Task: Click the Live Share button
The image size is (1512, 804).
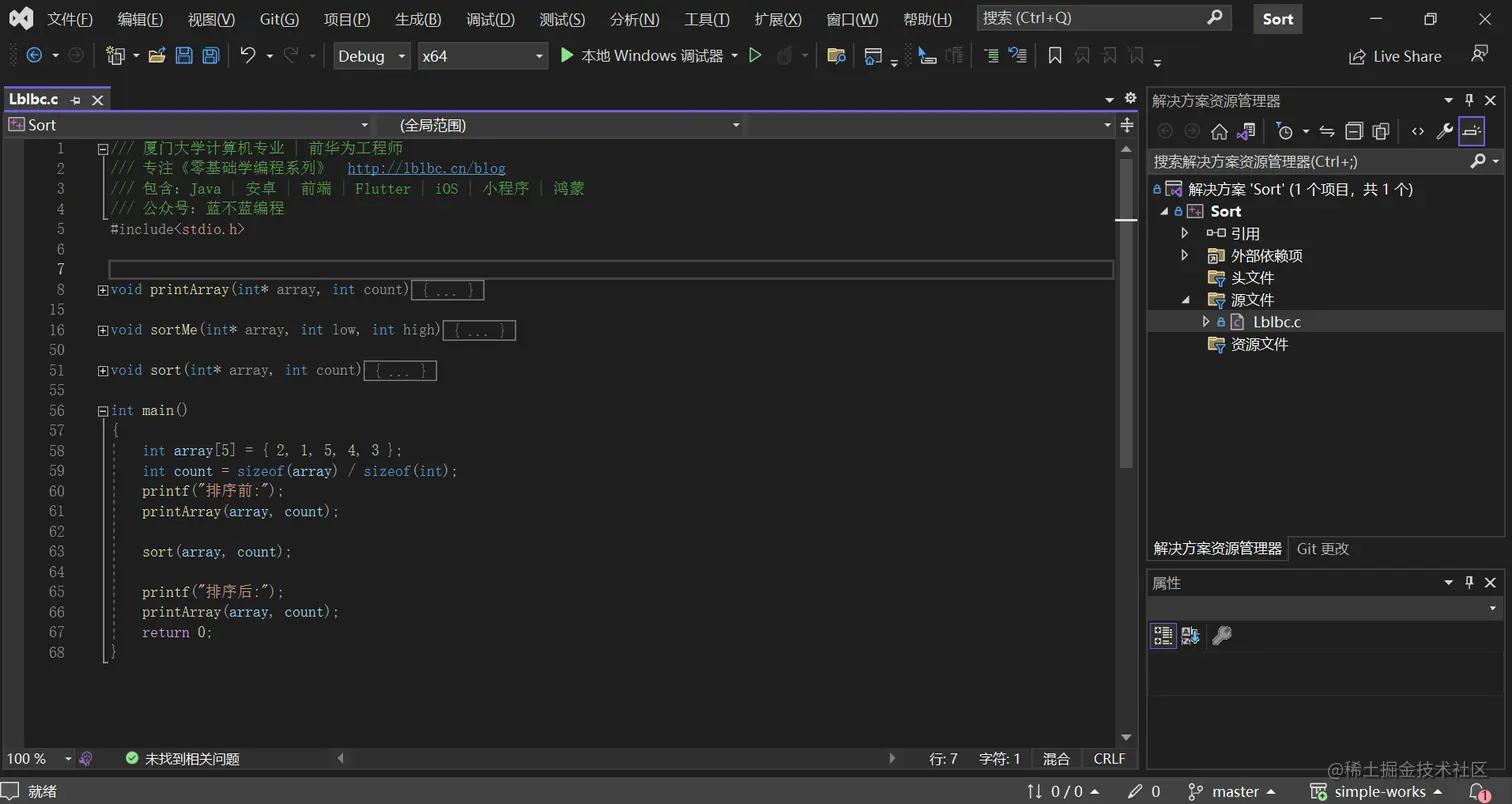Action: [x=1396, y=56]
